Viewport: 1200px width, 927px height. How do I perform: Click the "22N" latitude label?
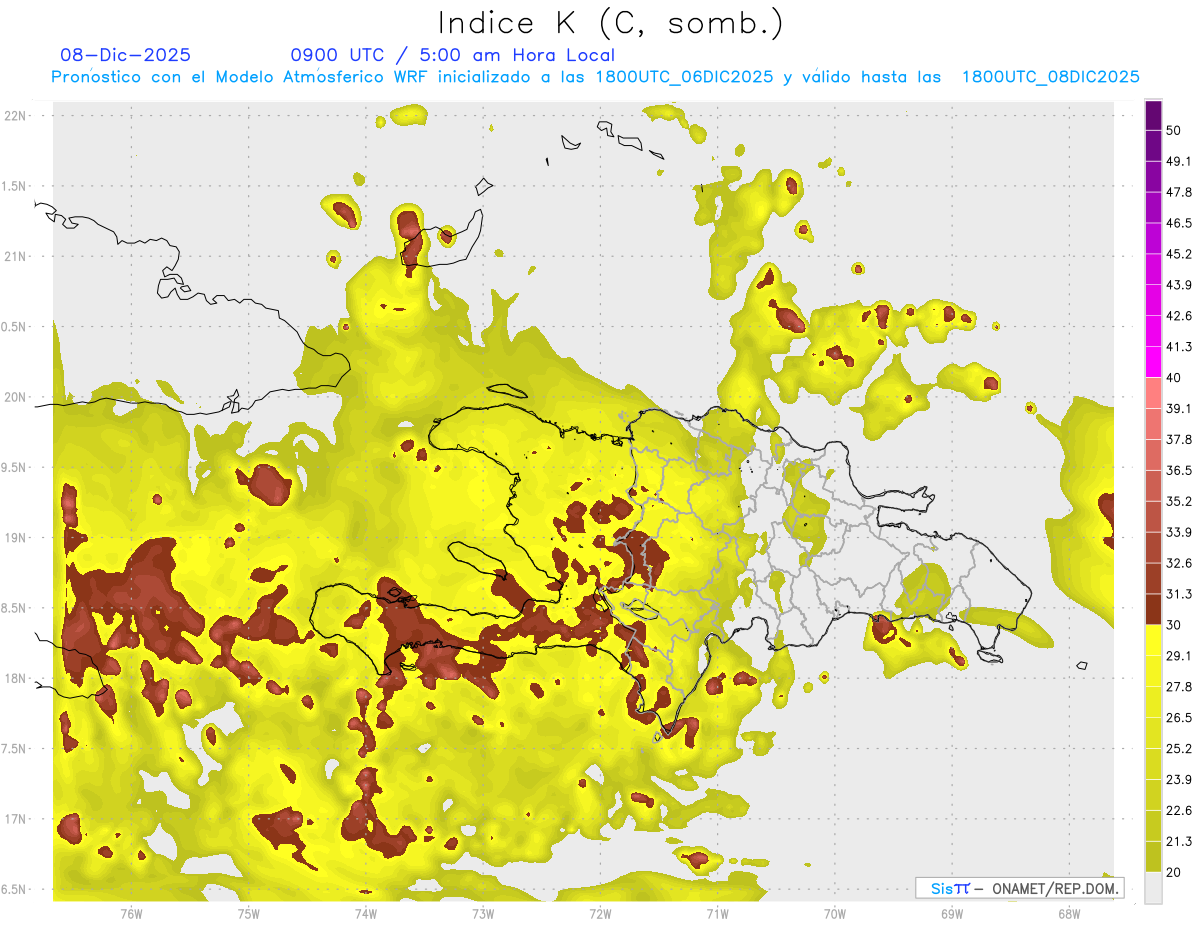point(17,115)
